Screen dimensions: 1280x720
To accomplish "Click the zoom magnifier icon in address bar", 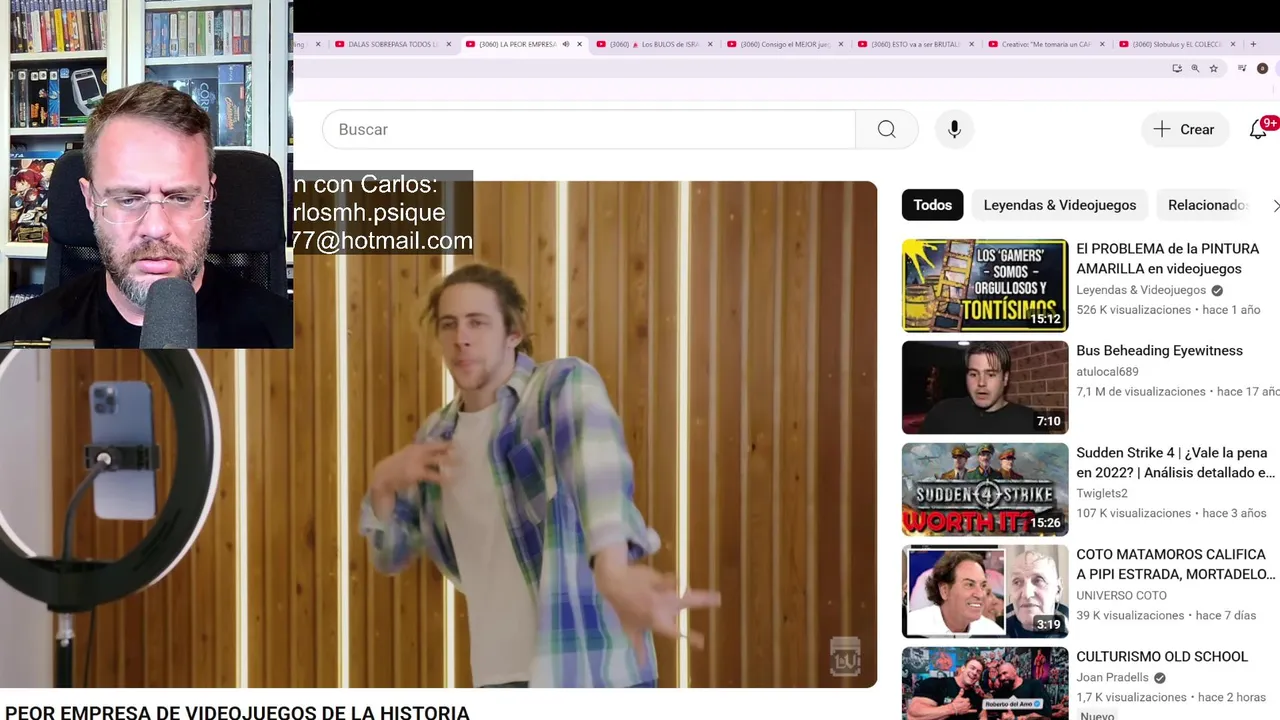I will (x=1195, y=69).
